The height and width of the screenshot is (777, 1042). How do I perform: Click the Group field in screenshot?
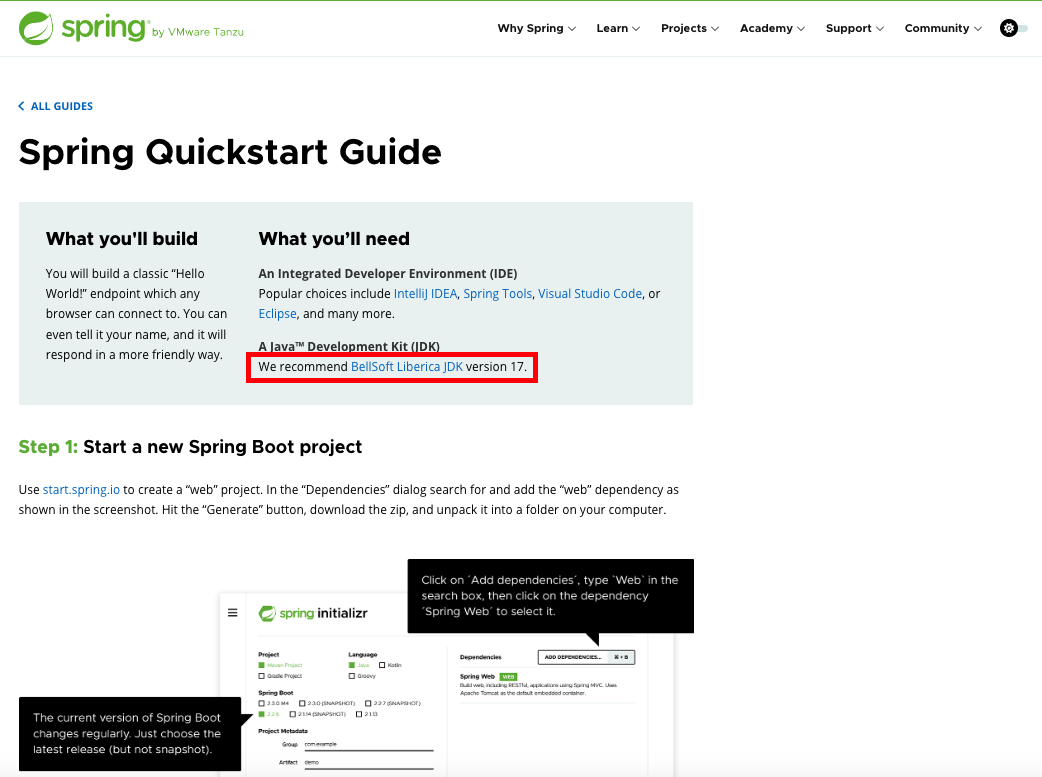point(369,745)
